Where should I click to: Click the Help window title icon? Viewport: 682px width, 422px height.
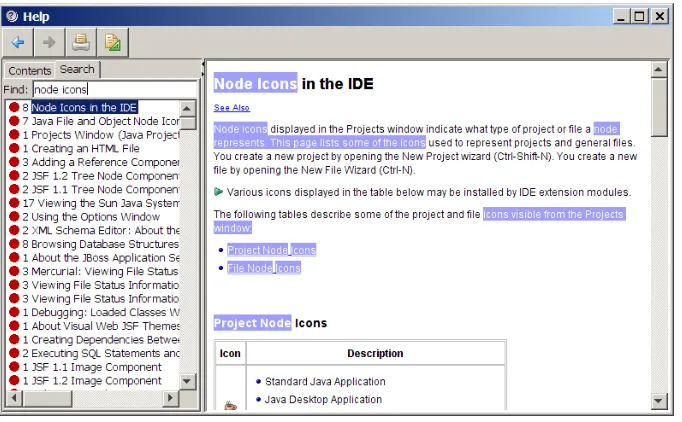pos(12,17)
